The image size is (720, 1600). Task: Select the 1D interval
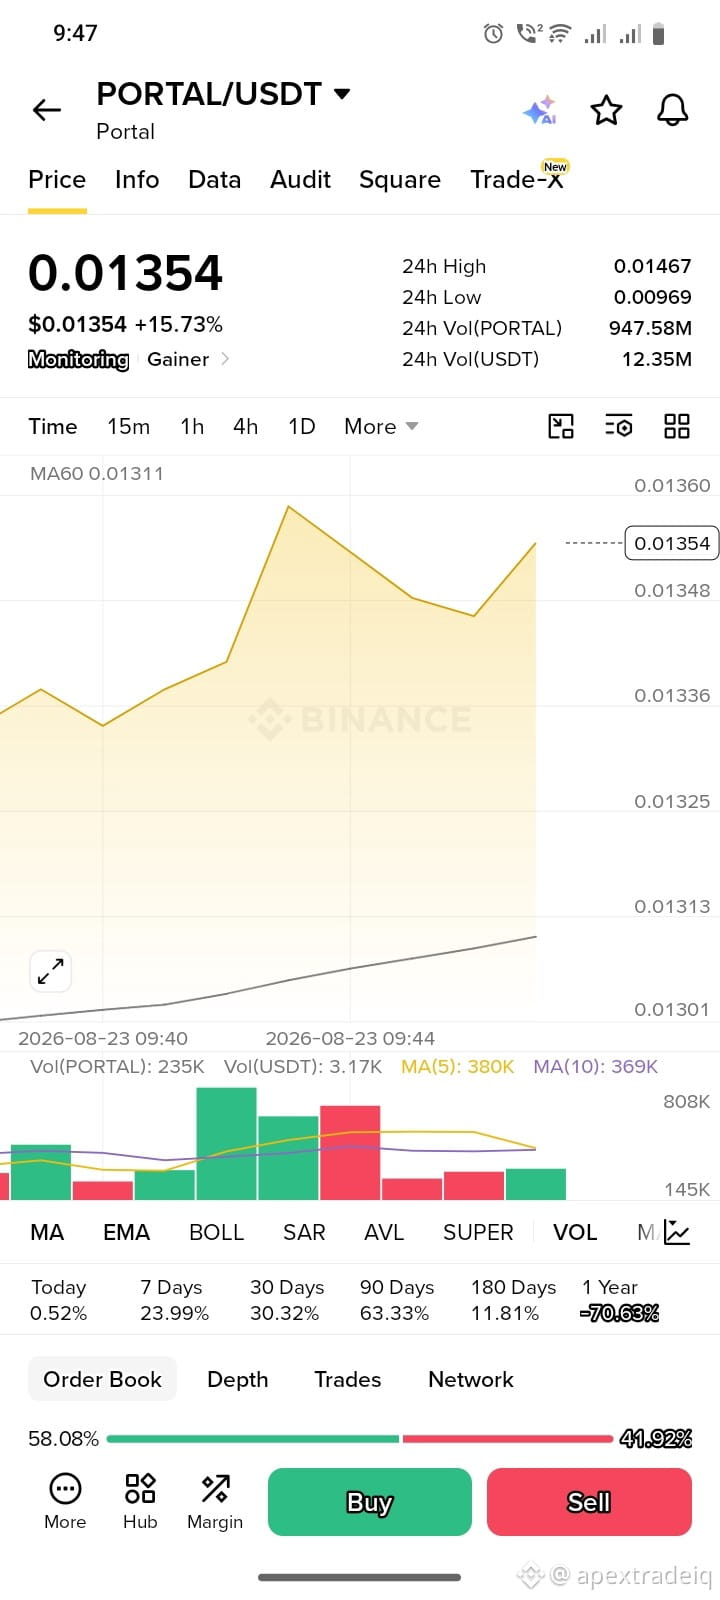(302, 426)
